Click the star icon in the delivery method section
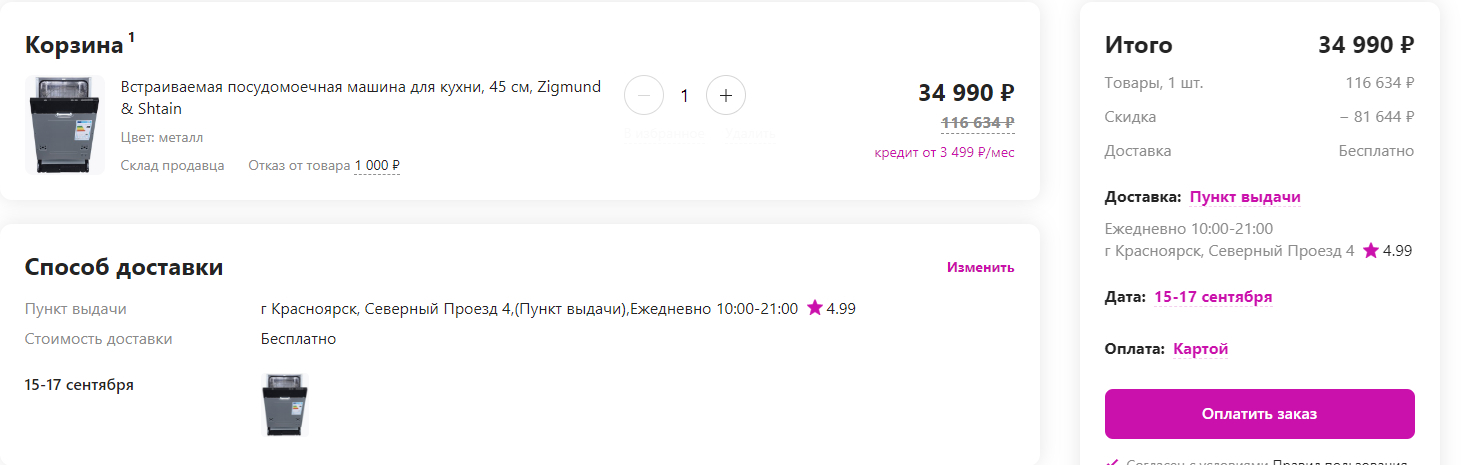 coord(814,309)
